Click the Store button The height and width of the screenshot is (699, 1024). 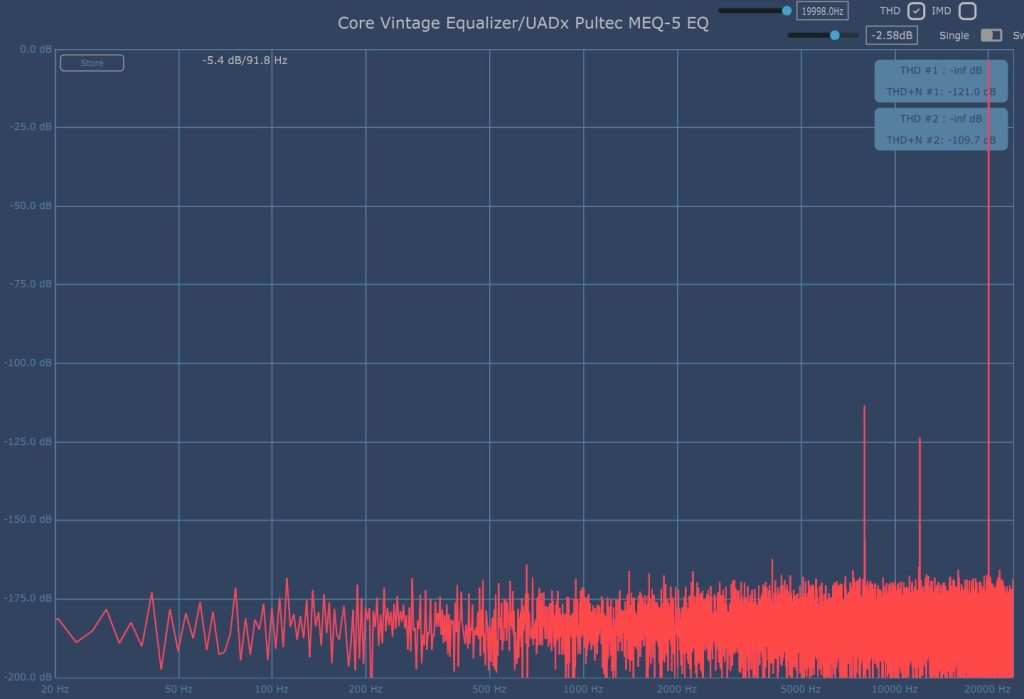tap(92, 63)
